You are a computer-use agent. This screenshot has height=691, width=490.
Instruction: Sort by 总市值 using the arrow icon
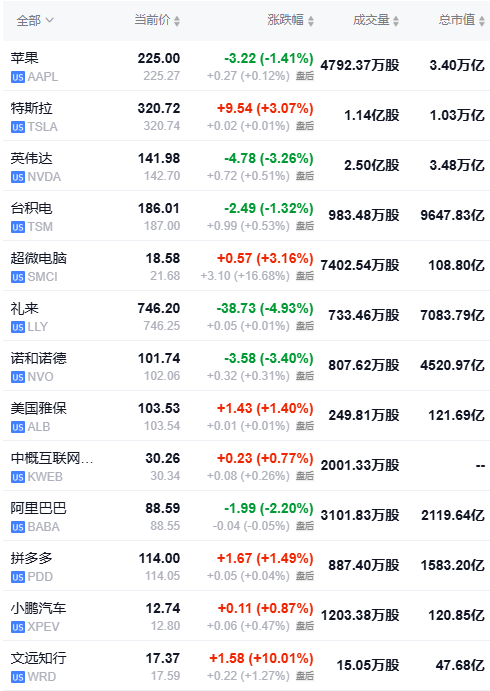[x=482, y=21]
